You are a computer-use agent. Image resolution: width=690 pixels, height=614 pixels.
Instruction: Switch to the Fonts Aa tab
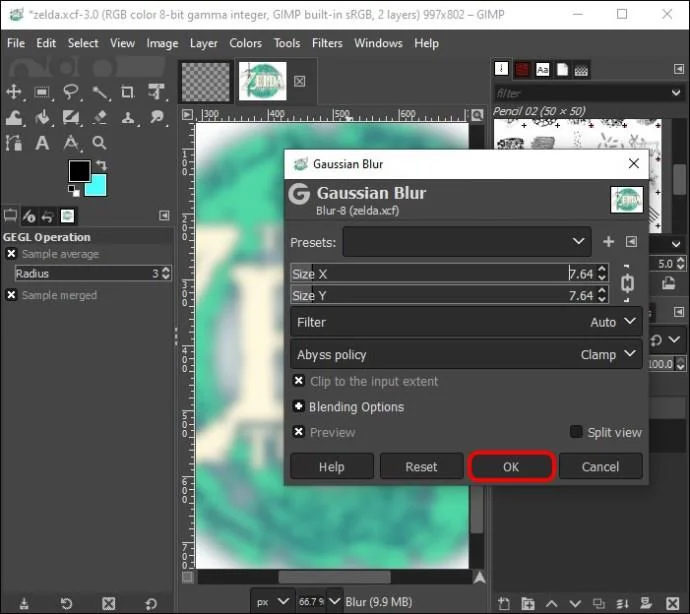coord(542,70)
